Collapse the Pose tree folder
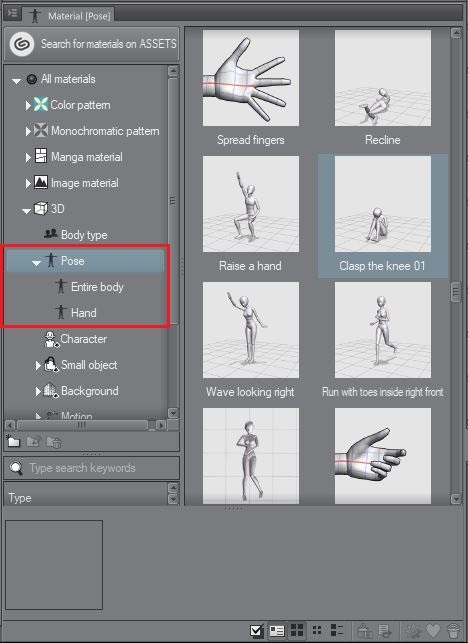 coord(37,262)
